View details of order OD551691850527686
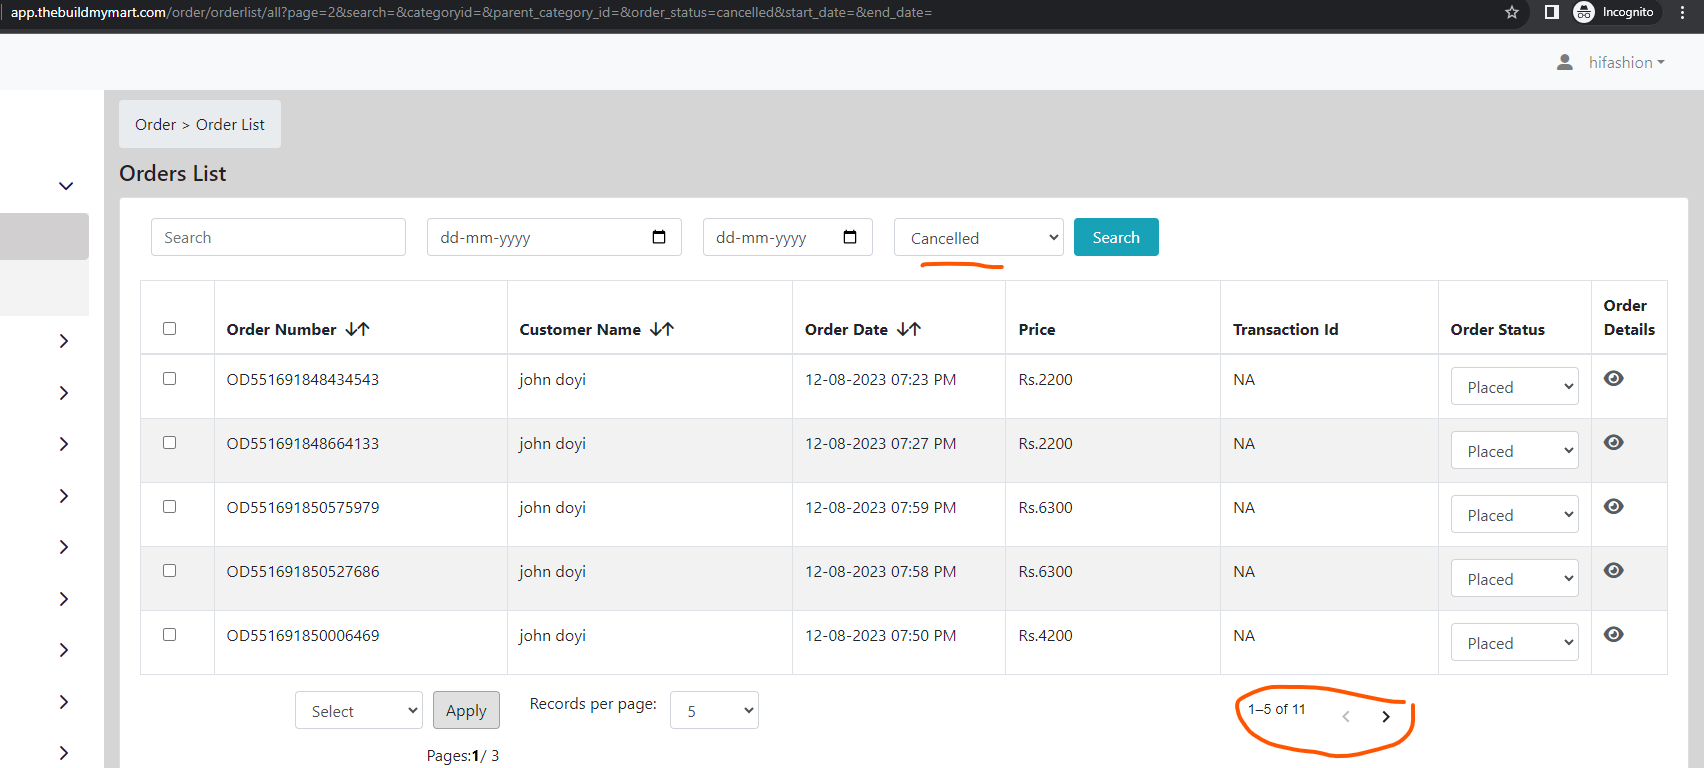 point(1613,570)
